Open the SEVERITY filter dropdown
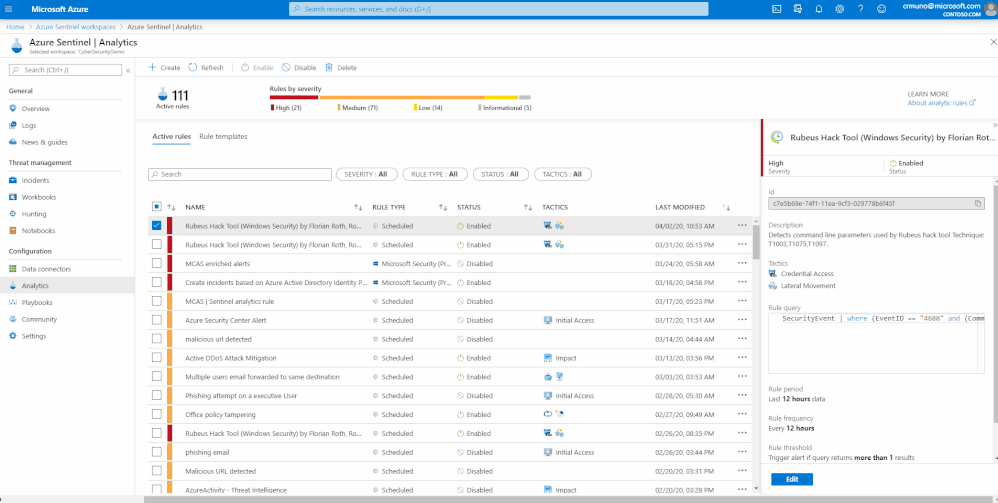Image resolution: width=998 pixels, height=503 pixels. [366, 174]
